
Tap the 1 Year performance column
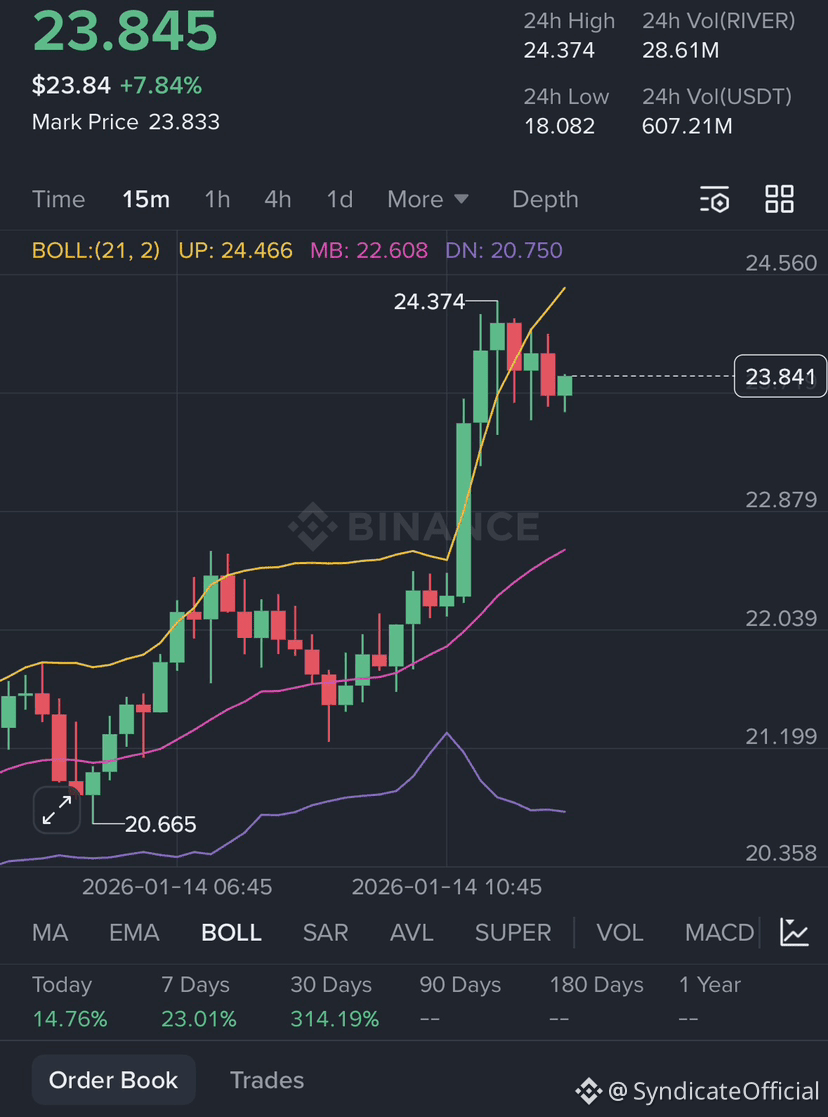(710, 1002)
